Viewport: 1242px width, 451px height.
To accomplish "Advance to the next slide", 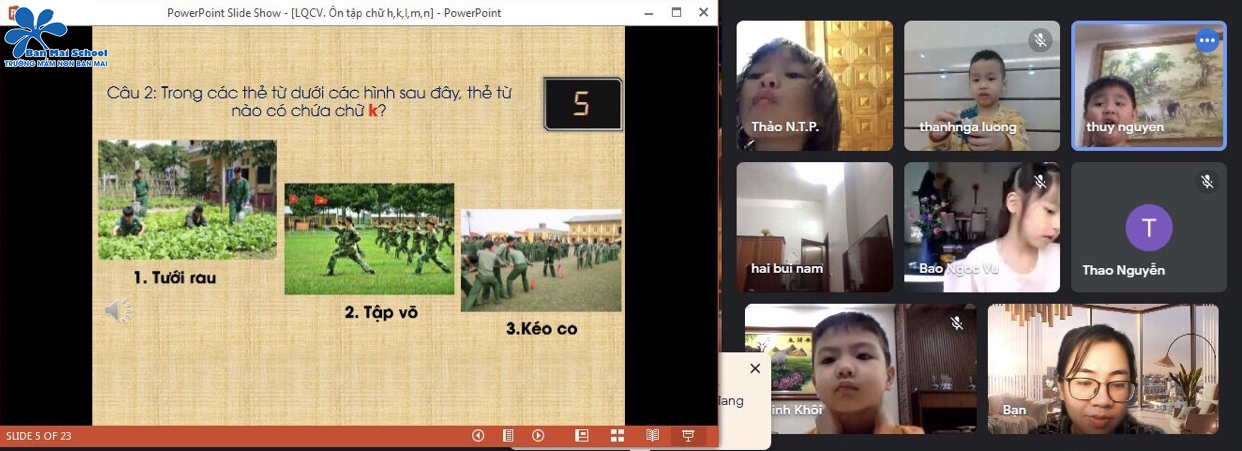I will point(538,436).
